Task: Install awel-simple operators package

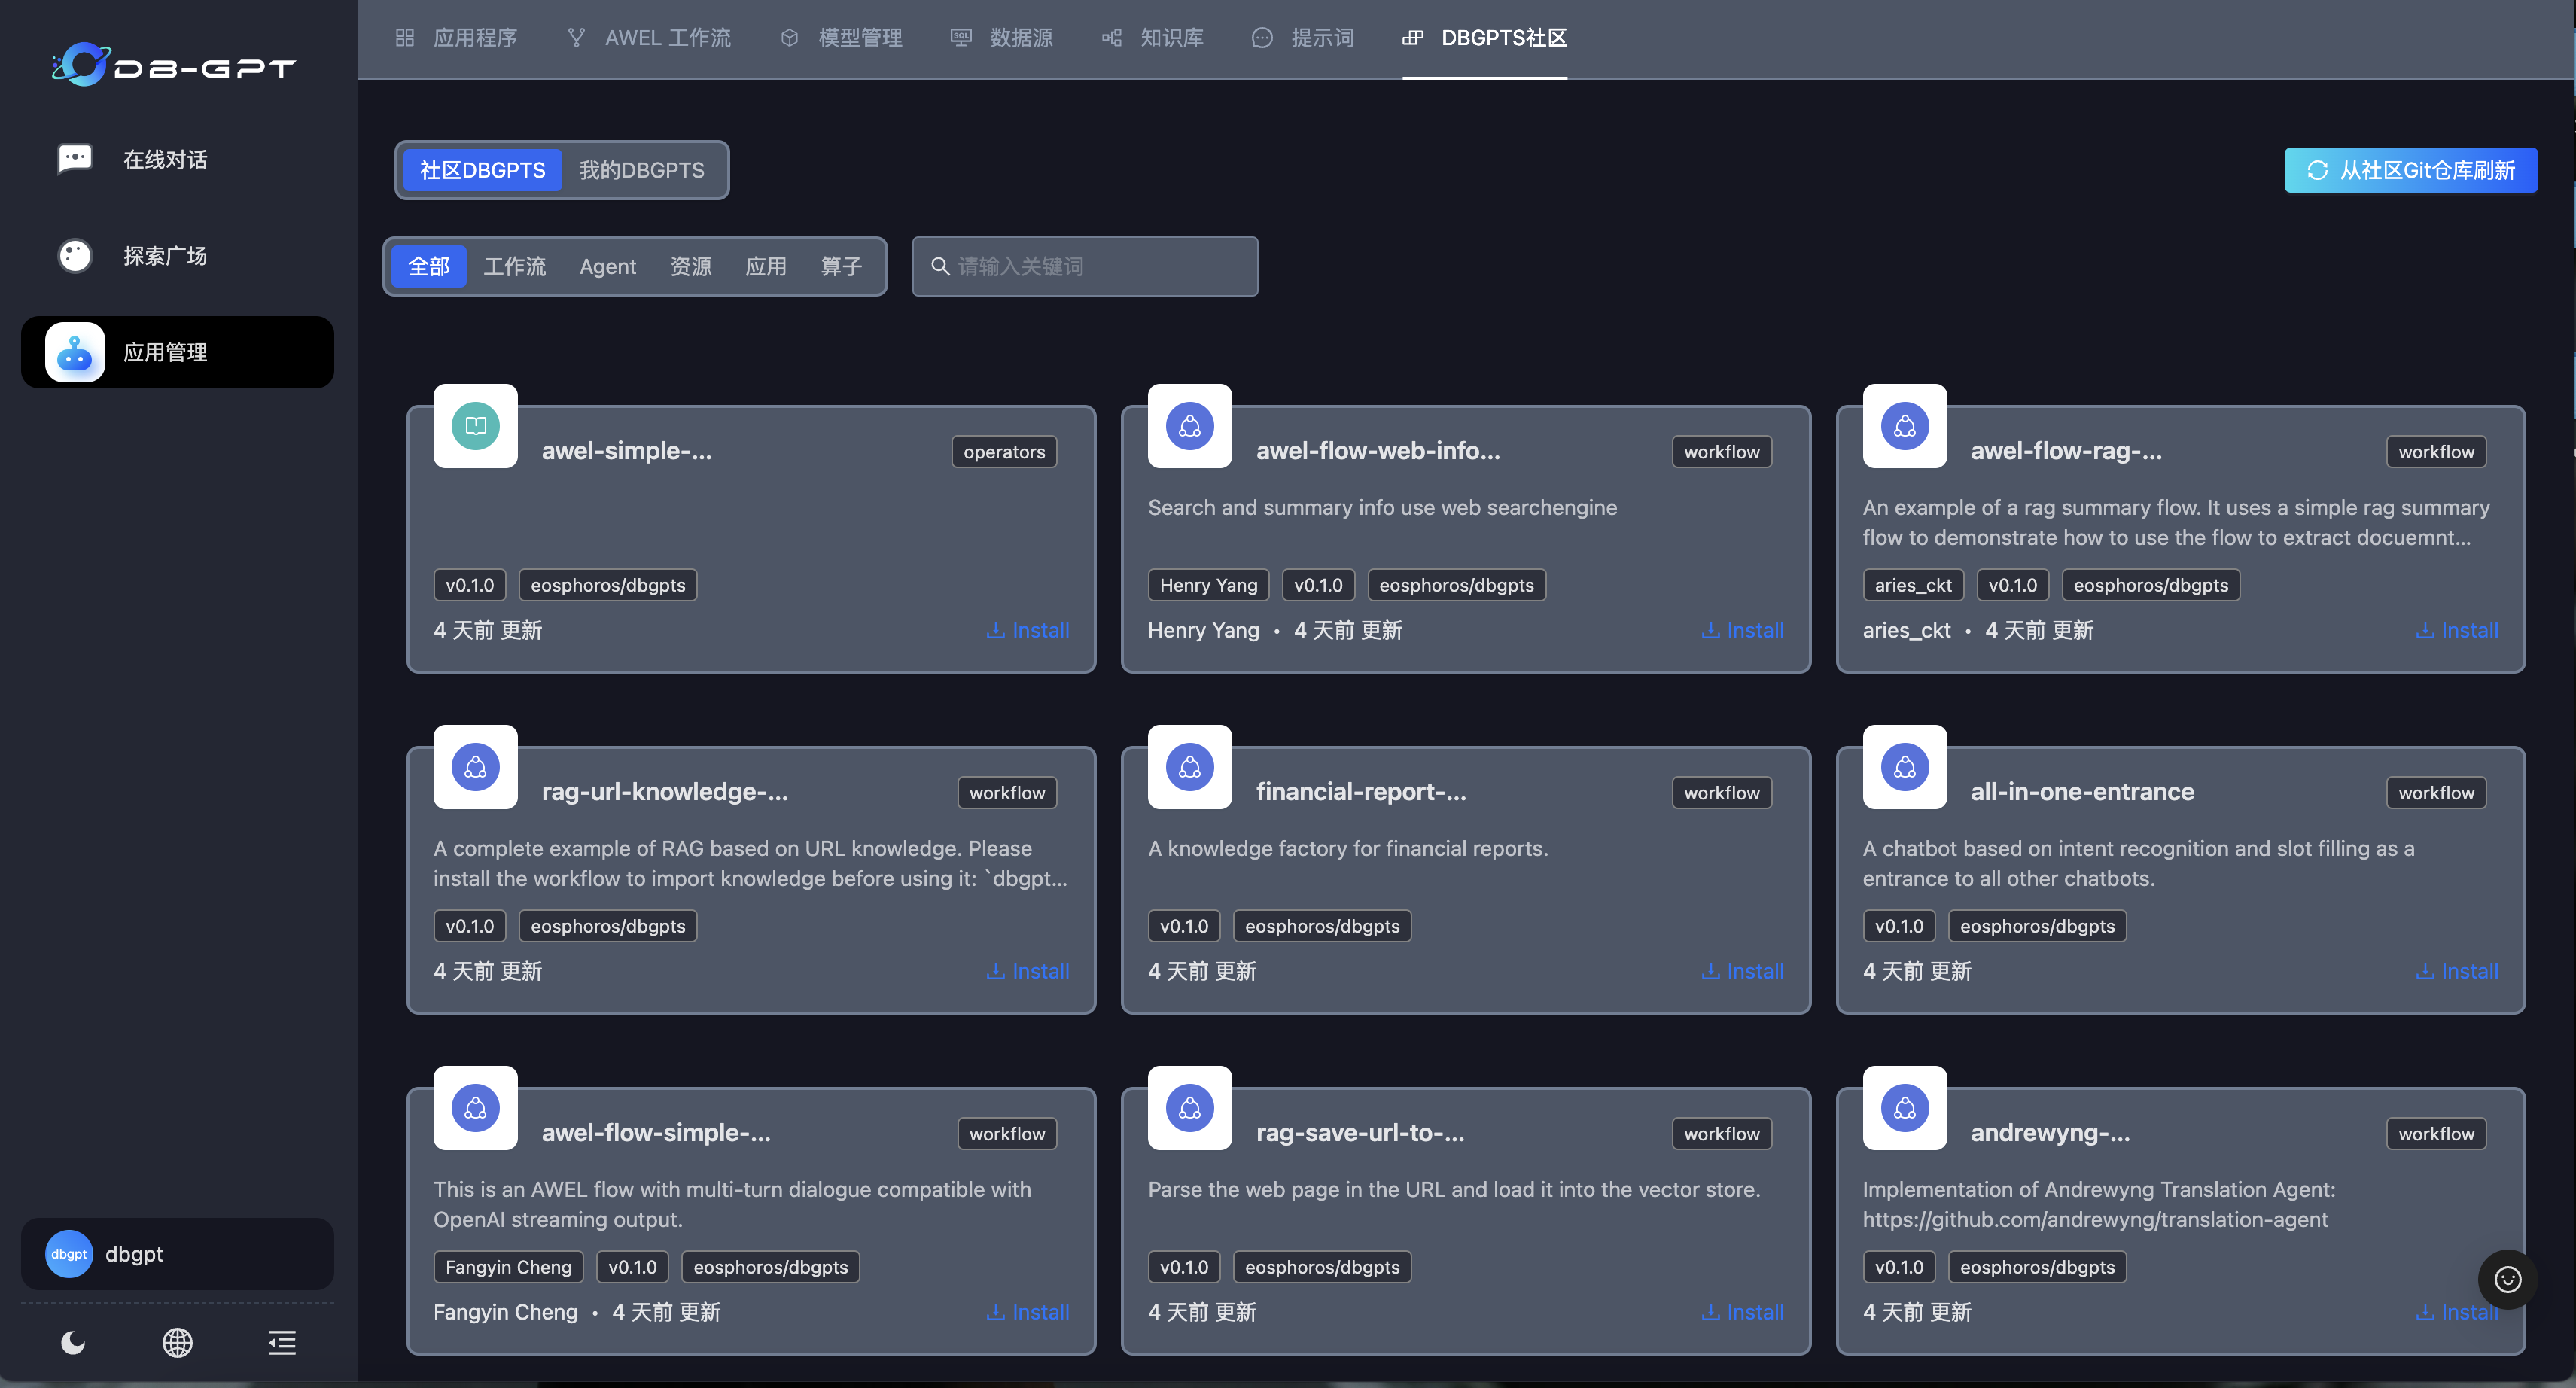Action: coord(1028,630)
